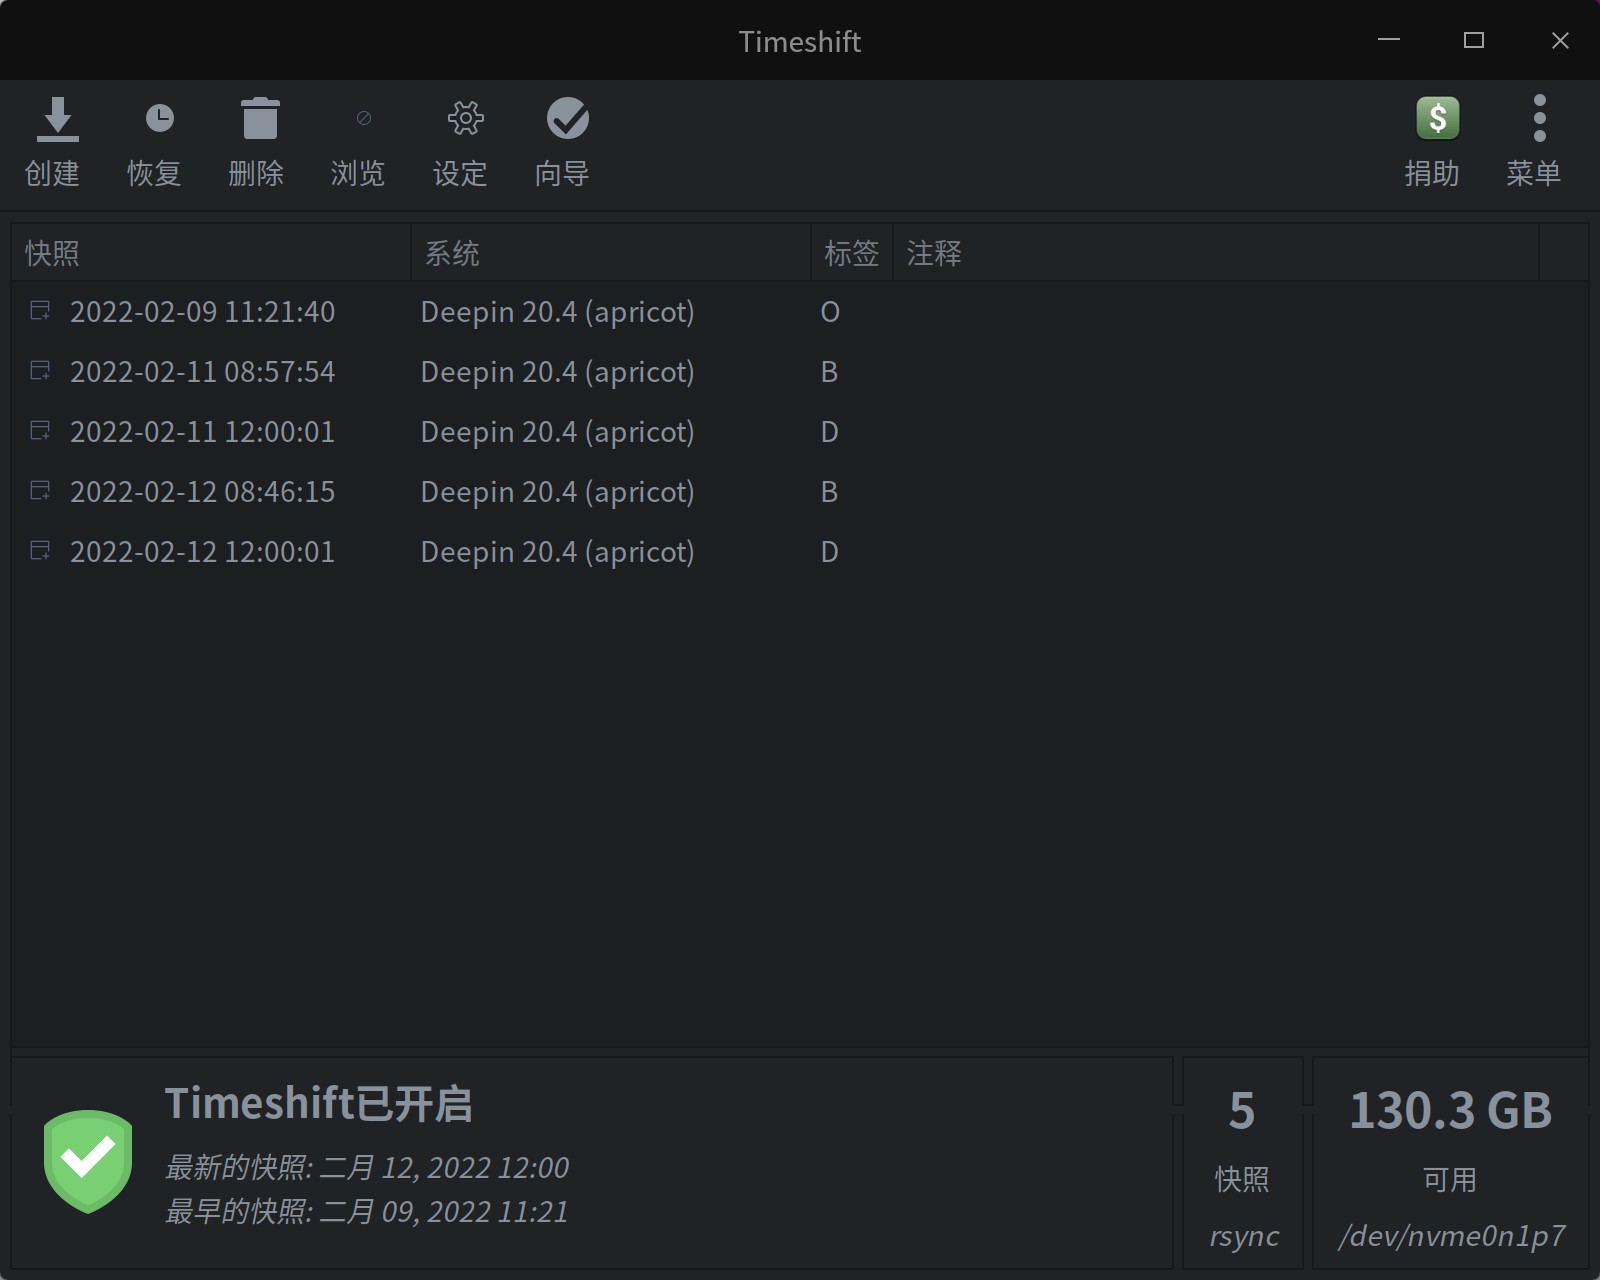This screenshot has height=1280, width=1600.
Task: Click the 捐助 (Donate) dollar icon
Action: [1438, 118]
